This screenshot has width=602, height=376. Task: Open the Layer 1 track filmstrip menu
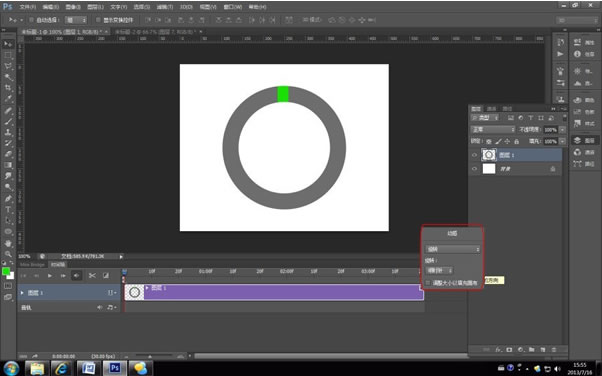[x=112, y=293]
